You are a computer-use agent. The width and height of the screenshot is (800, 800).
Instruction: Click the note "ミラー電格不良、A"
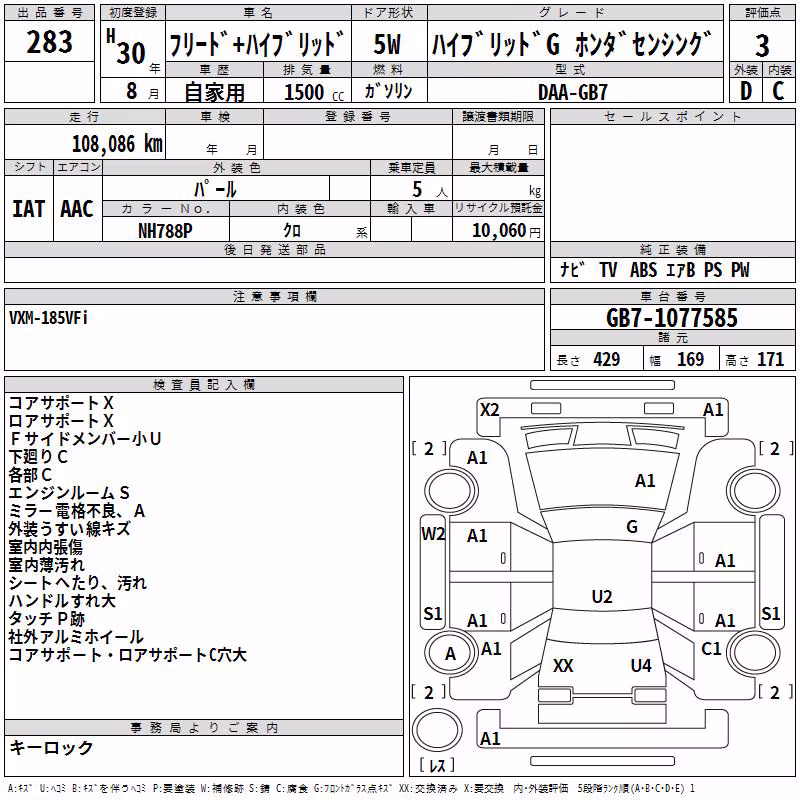pos(77,510)
